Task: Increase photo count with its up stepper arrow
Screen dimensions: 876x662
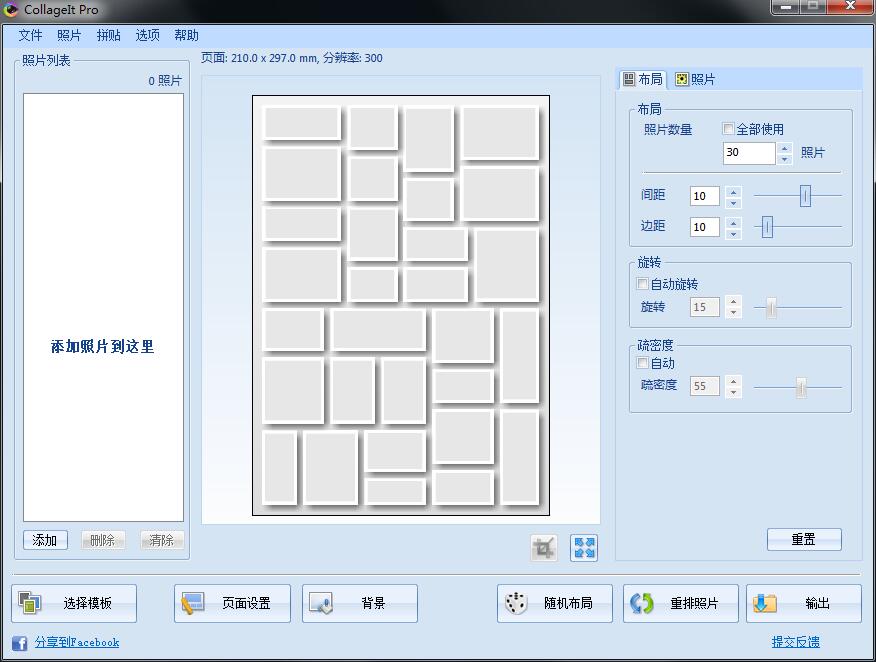Action: point(784,148)
